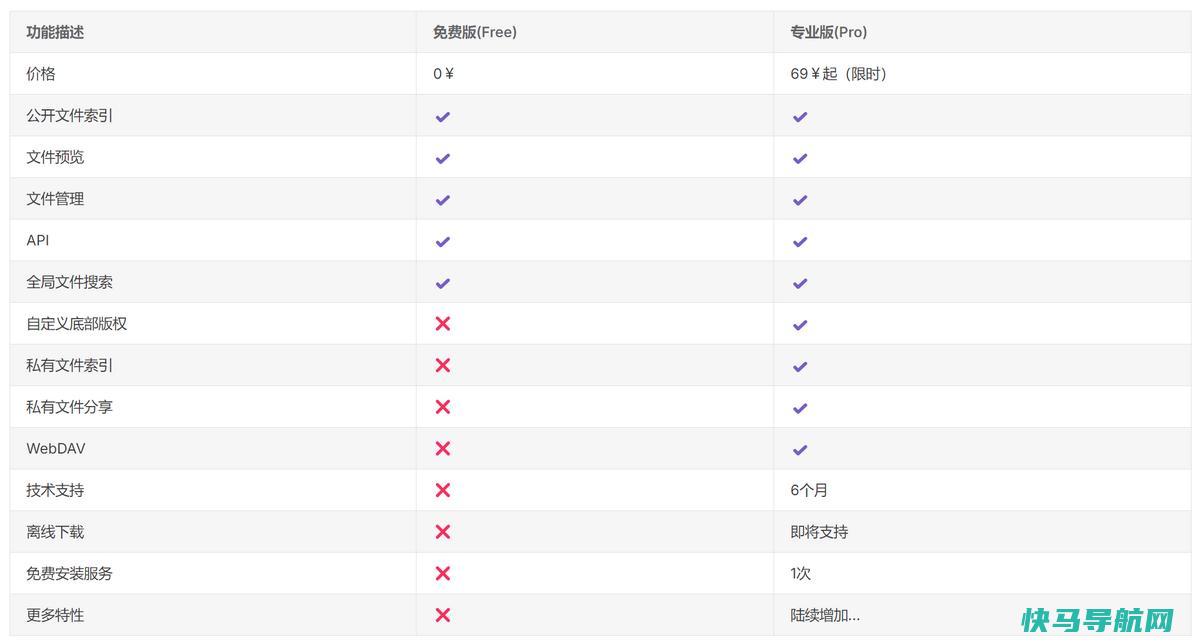Click the 陆续增加... text
1200x642 pixels.
825,615
